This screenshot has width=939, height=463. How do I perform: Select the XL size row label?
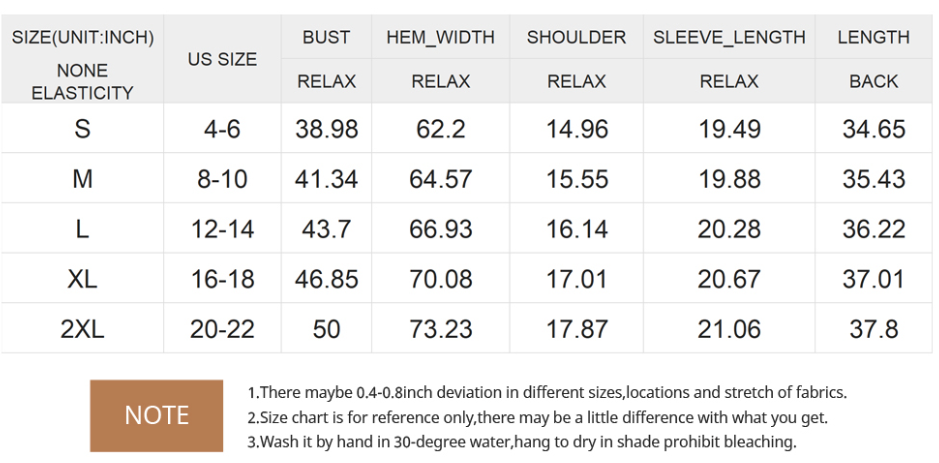pos(82,279)
